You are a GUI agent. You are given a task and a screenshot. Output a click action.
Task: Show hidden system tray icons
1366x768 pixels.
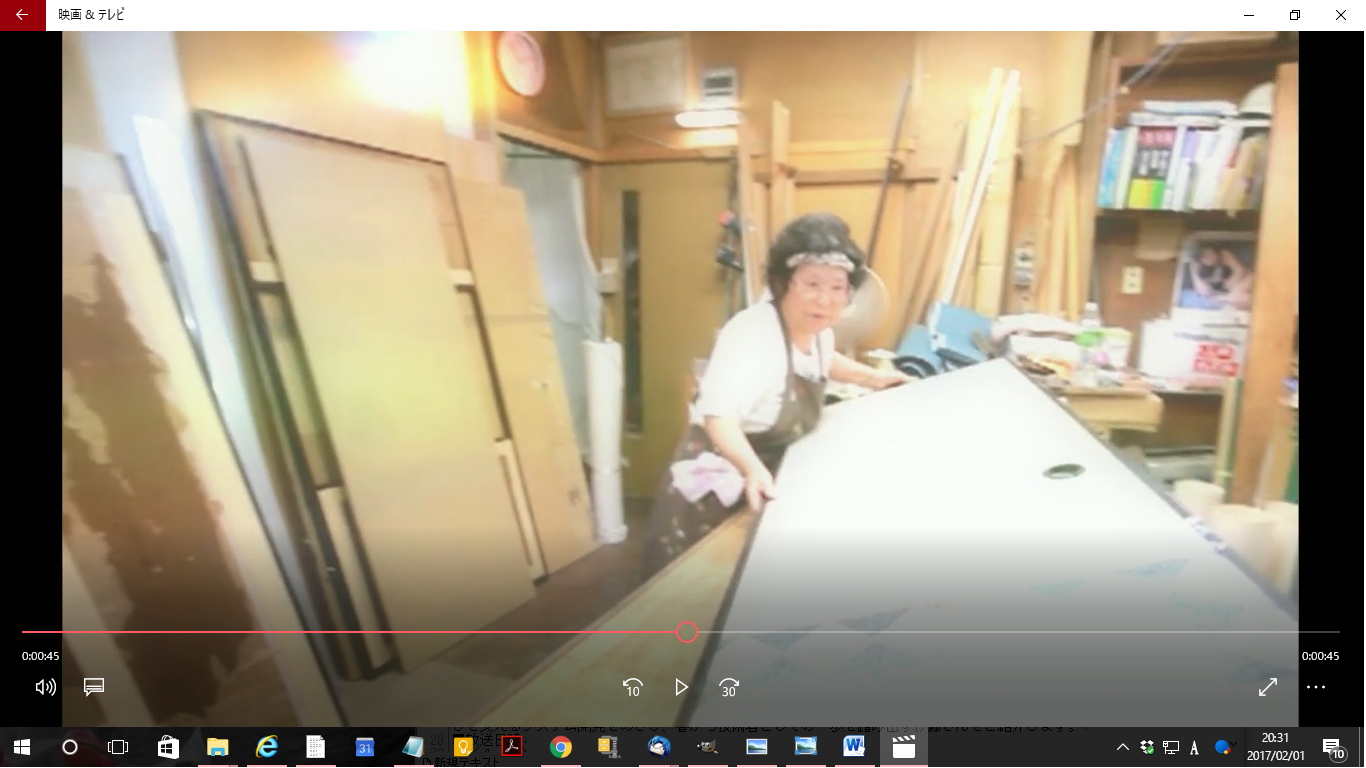click(x=1121, y=747)
